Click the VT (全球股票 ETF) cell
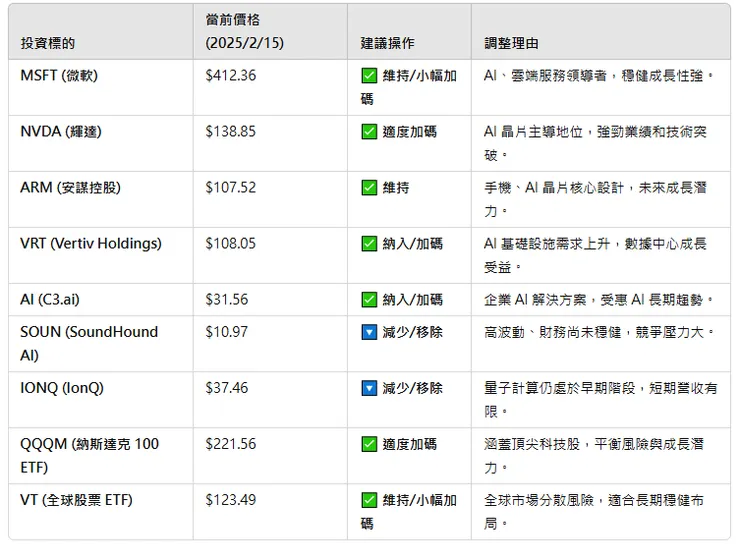The width and height of the screenshot is (740, 551). click(76, 499)
